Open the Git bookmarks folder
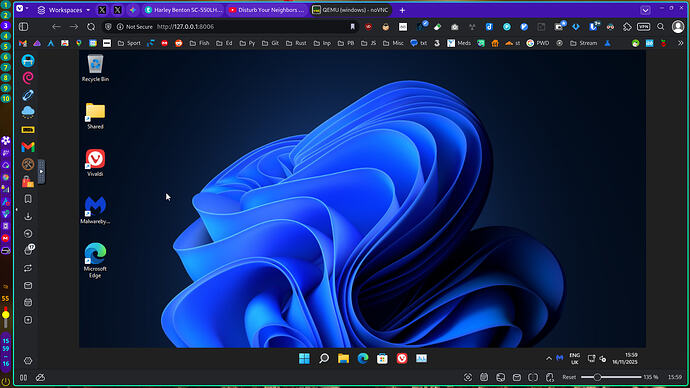Image resolution: width=690 pixels, height=388 pixels. tap(271, 43)
